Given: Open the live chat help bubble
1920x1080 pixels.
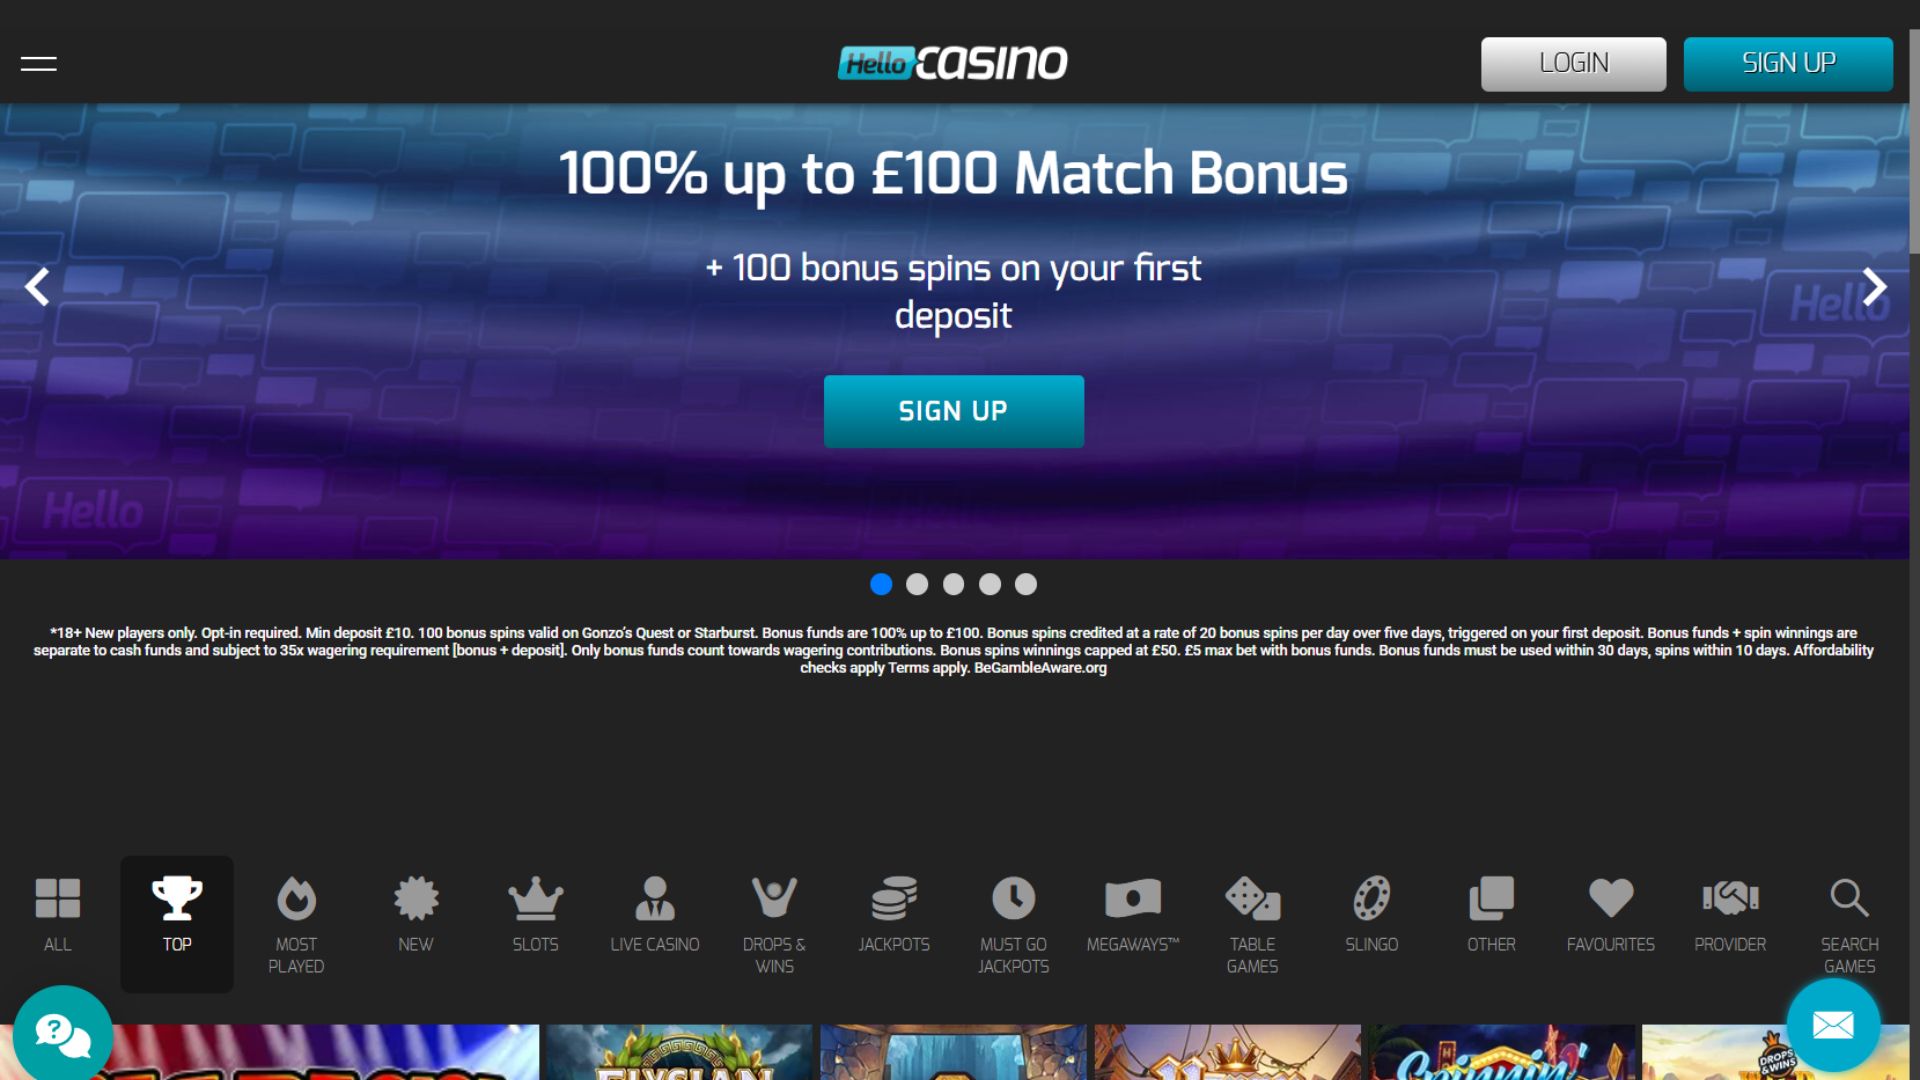Looking at the screenshot, I should 63,1033.
